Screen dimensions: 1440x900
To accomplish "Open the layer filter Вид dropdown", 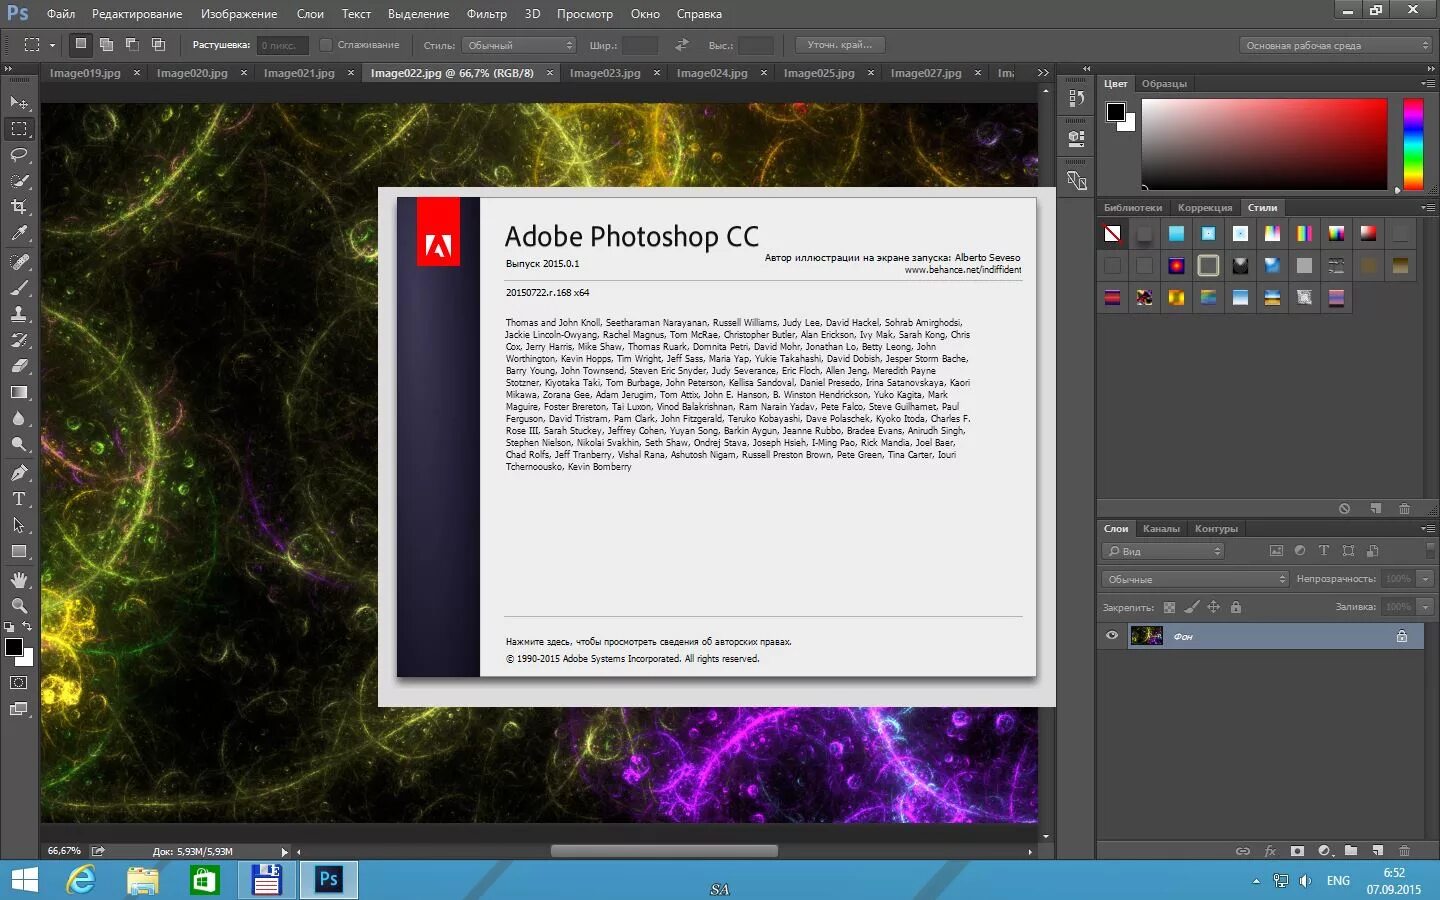I will tap(1163, 551).
